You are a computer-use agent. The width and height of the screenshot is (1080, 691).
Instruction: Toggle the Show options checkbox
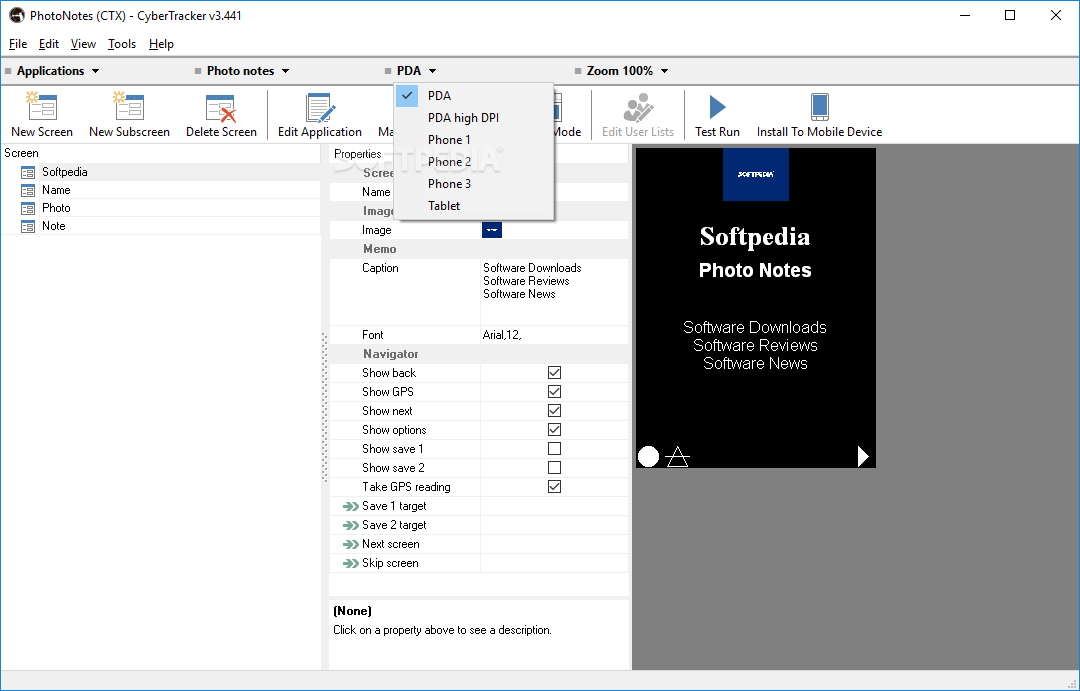click(x=554, y=429)
